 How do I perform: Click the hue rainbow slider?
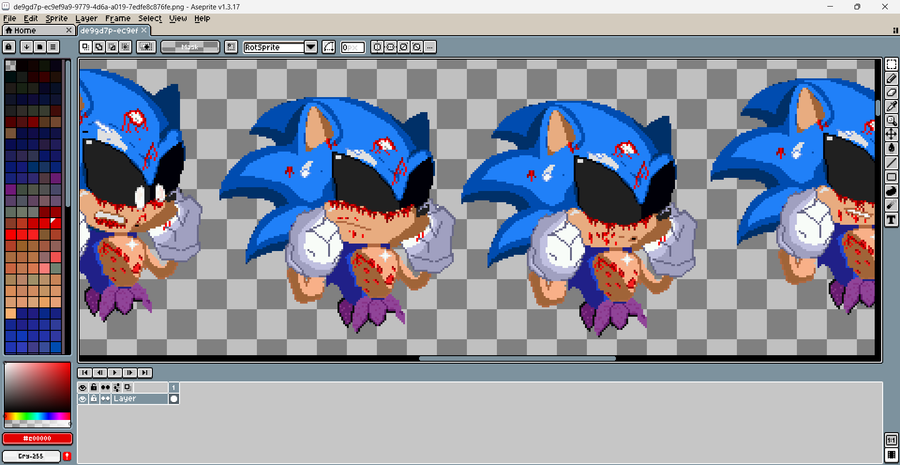point(37,416)
